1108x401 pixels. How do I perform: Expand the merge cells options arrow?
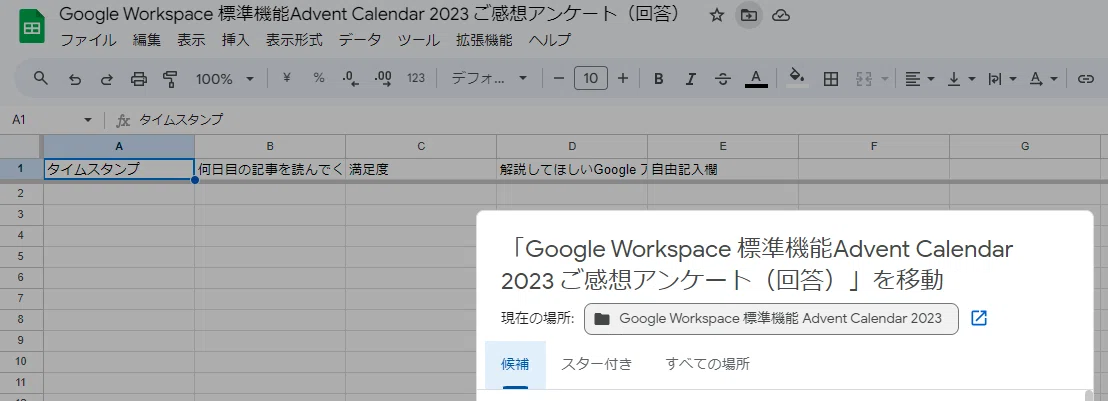click(x=884, y=79)
